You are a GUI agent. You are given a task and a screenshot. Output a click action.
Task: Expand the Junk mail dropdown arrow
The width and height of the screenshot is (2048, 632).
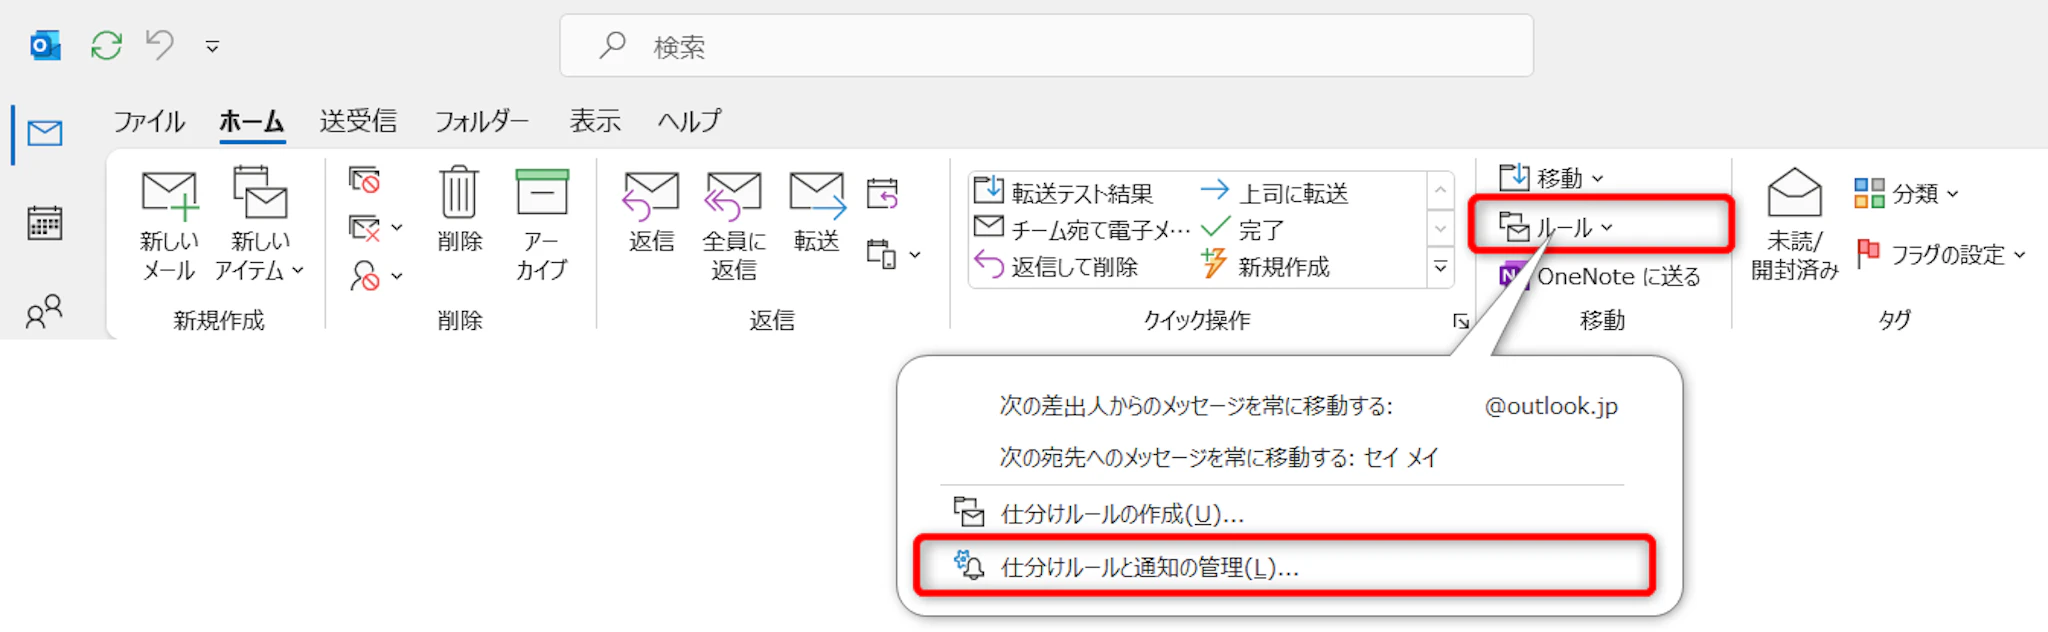click(x=397, y=276)
